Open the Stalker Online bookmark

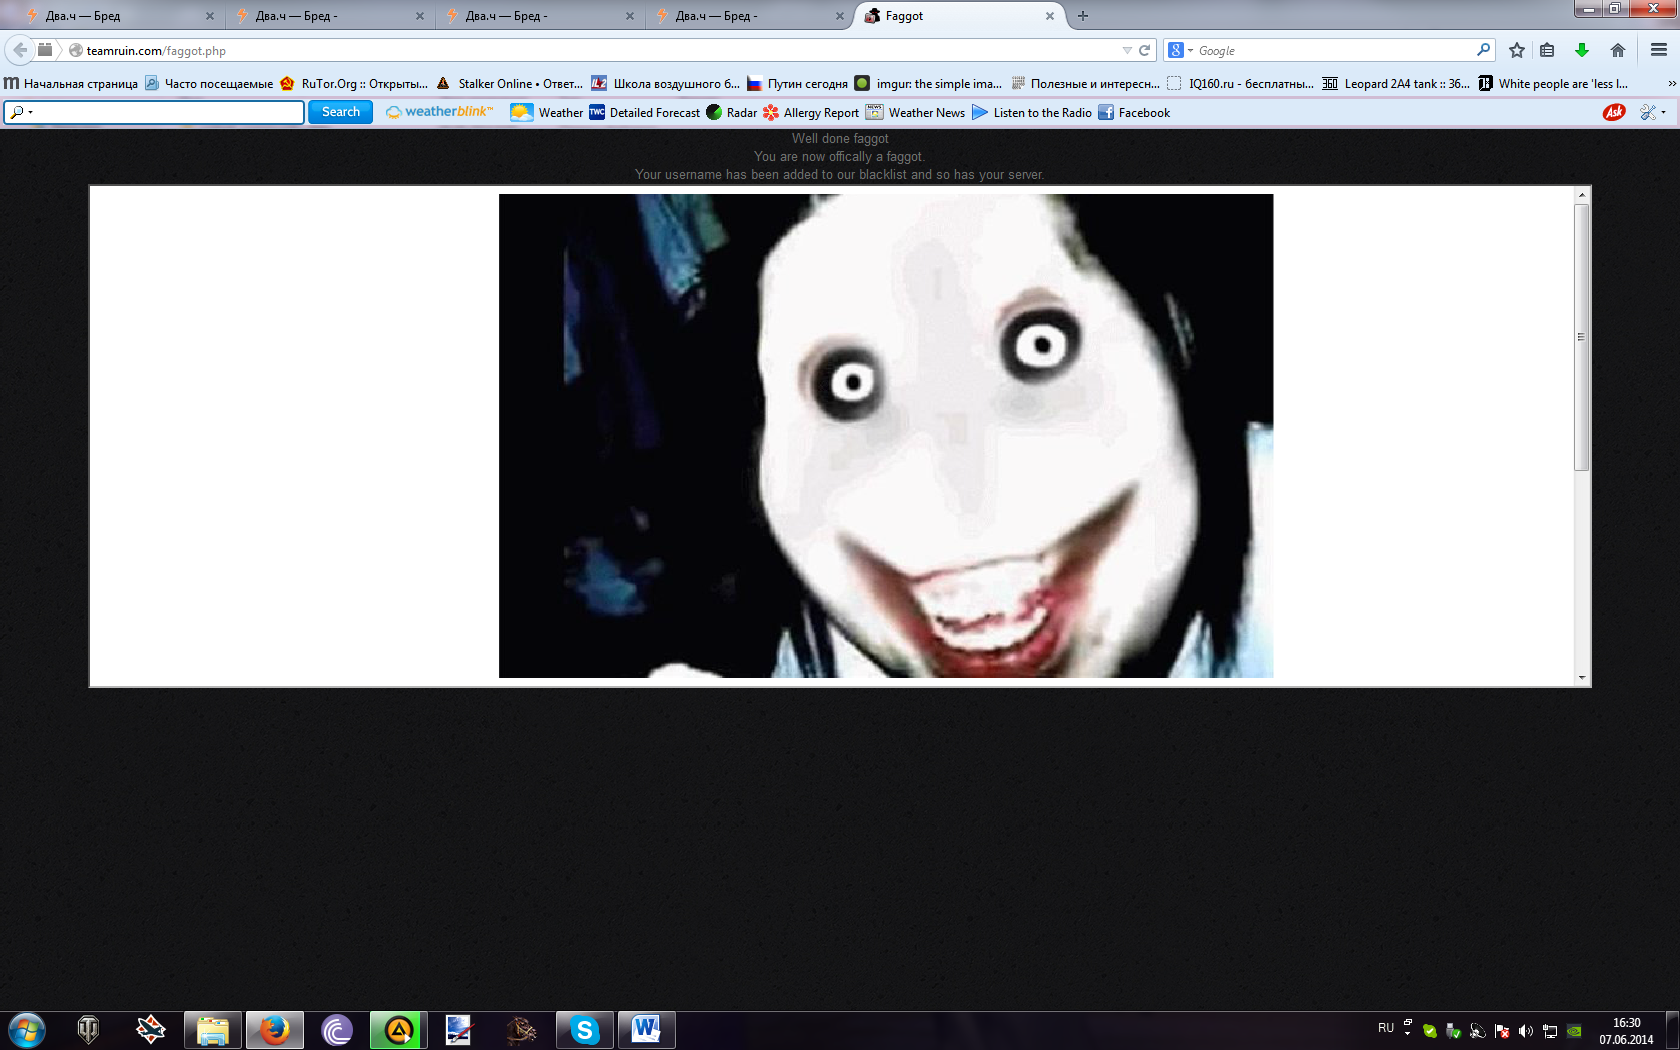[x=510, y=84]
